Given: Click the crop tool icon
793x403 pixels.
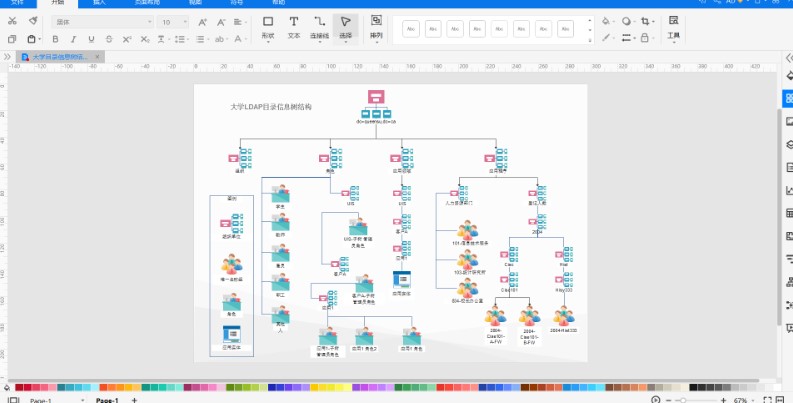Looking at the screenshot, I should [646, 21].
